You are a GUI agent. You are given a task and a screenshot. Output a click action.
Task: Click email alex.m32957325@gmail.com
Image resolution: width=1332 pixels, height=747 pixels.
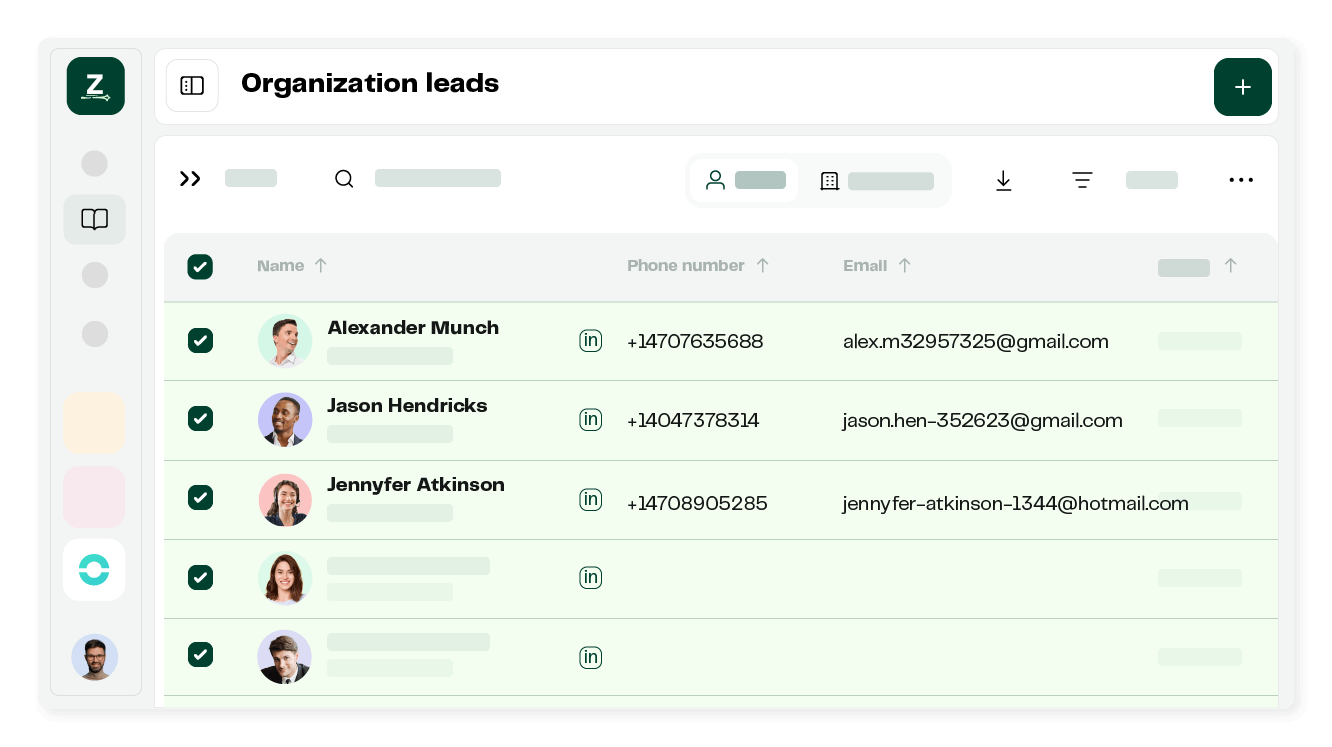975,342
